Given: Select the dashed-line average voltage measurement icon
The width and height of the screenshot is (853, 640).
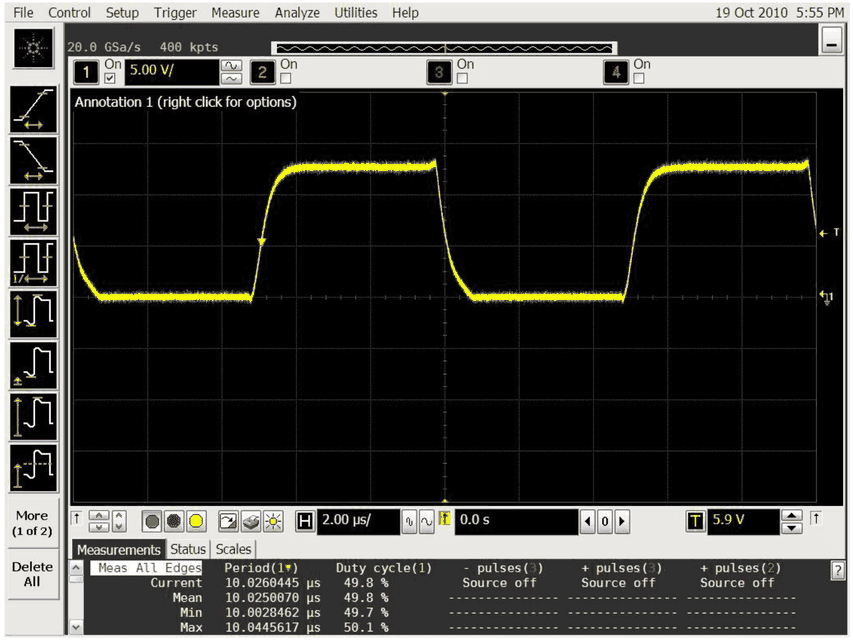Looking at the screenshot, I should click(33, 467).
